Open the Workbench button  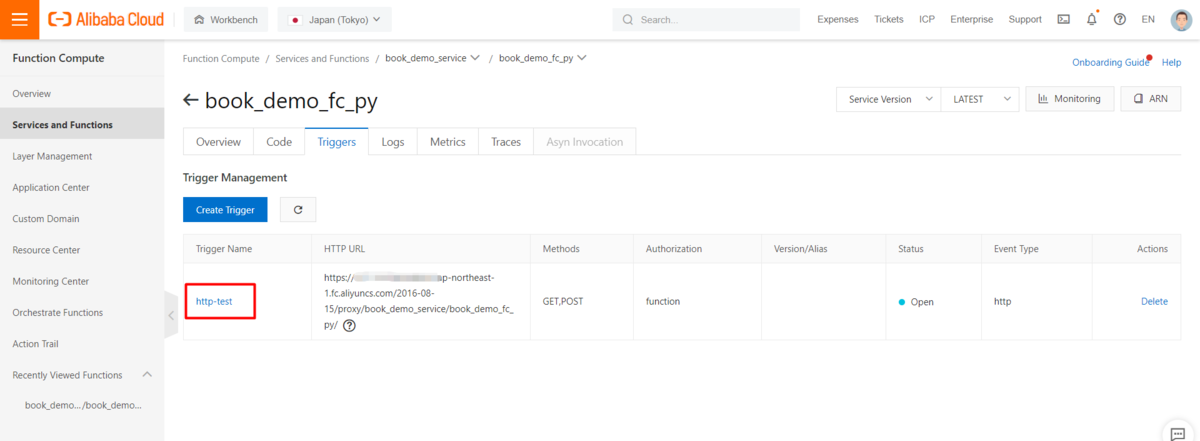pyautogui.click(x=228, y=19)
